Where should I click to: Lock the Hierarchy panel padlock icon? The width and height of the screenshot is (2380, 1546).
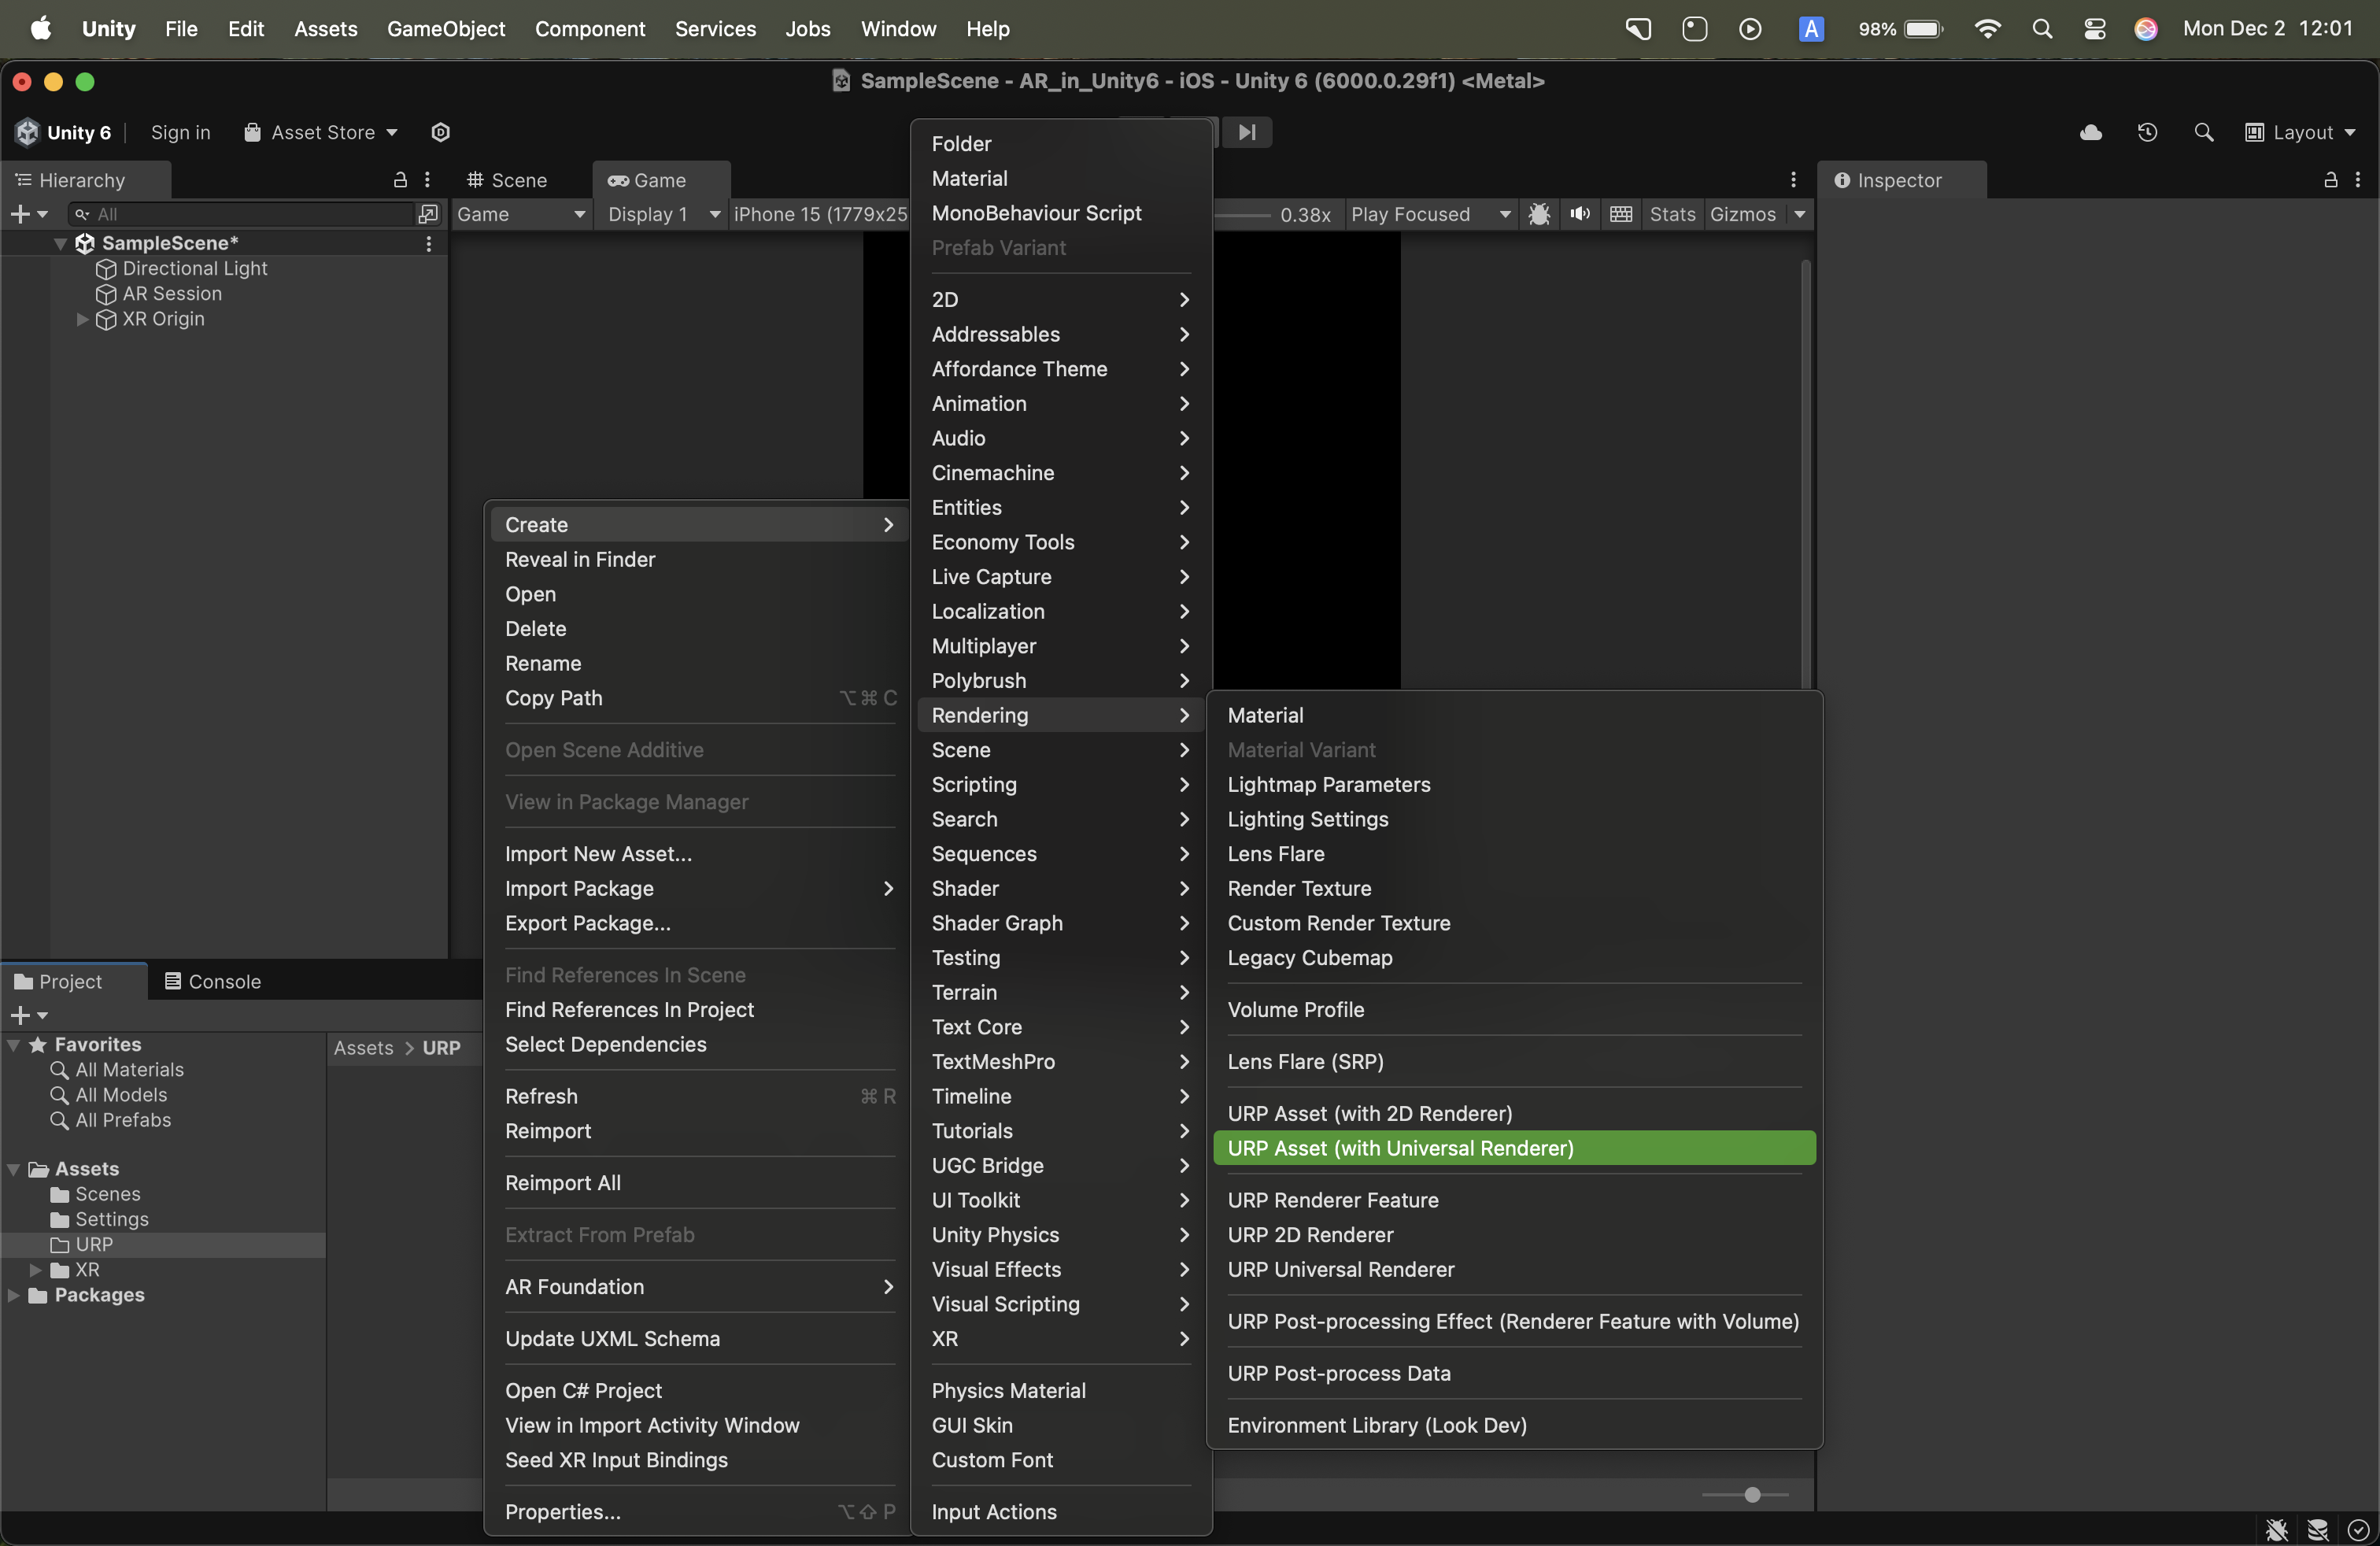coord(400,180)
